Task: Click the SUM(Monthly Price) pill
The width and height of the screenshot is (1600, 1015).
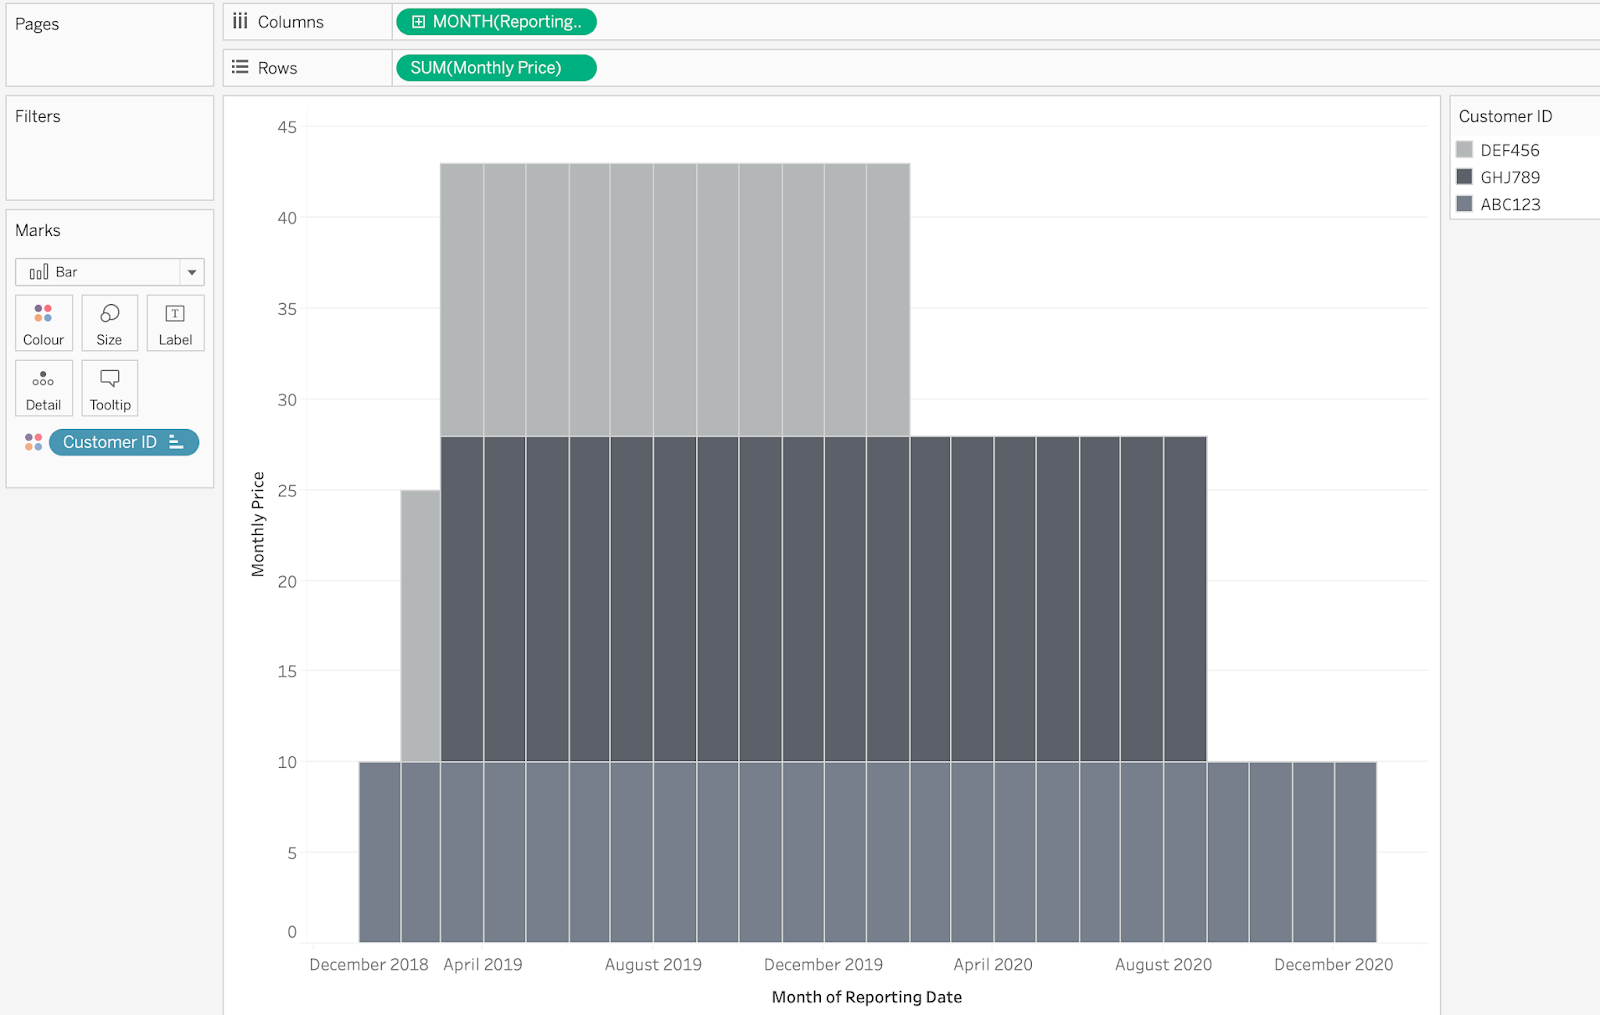Action: (495, 67)
